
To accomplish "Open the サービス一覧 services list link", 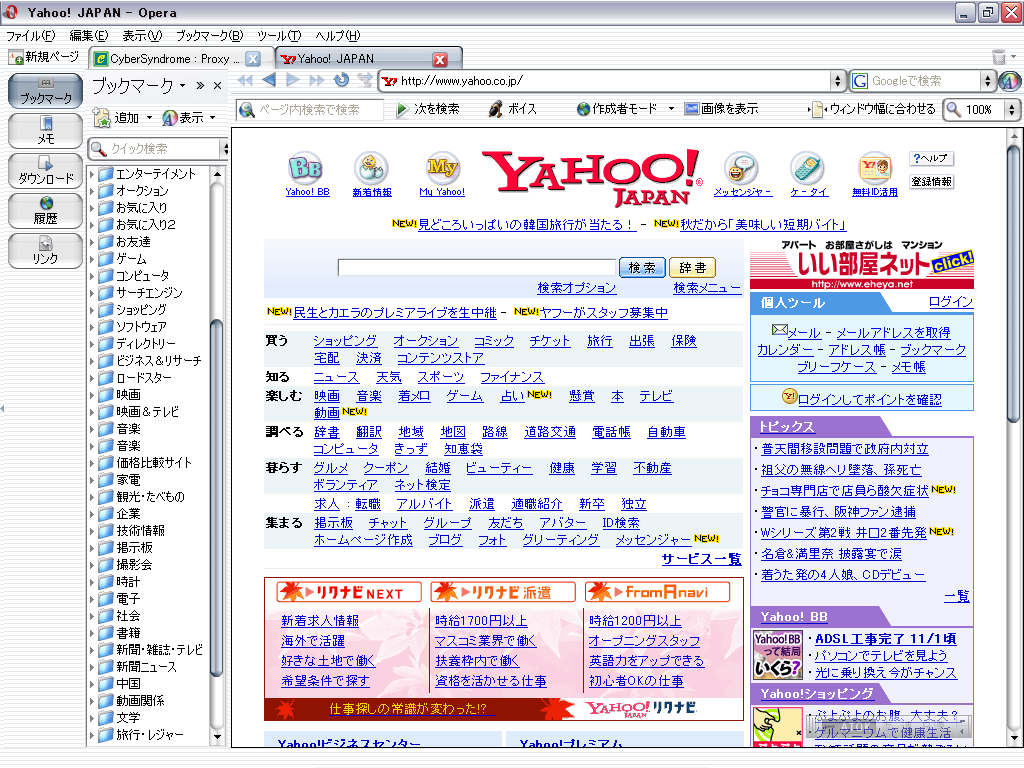I will click(x=701, y=559).
